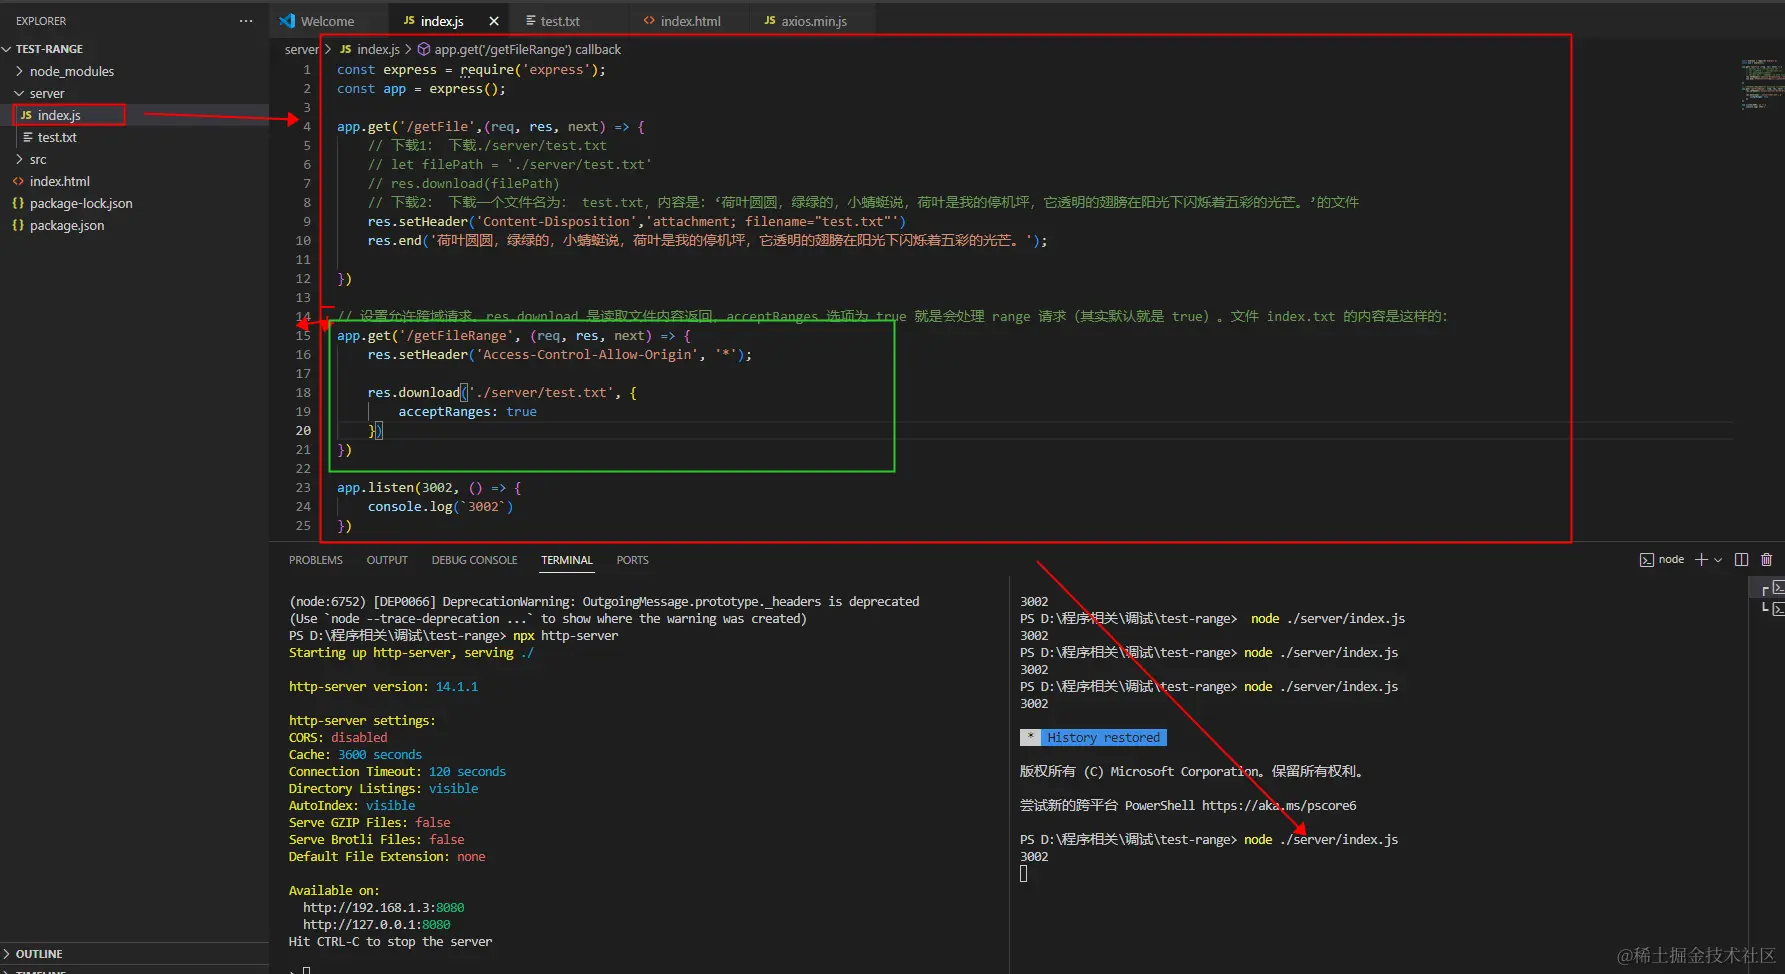Create a new terminal with plus icon
1785x974 pixels.
pyautogui.click(x=1701, y=560)
